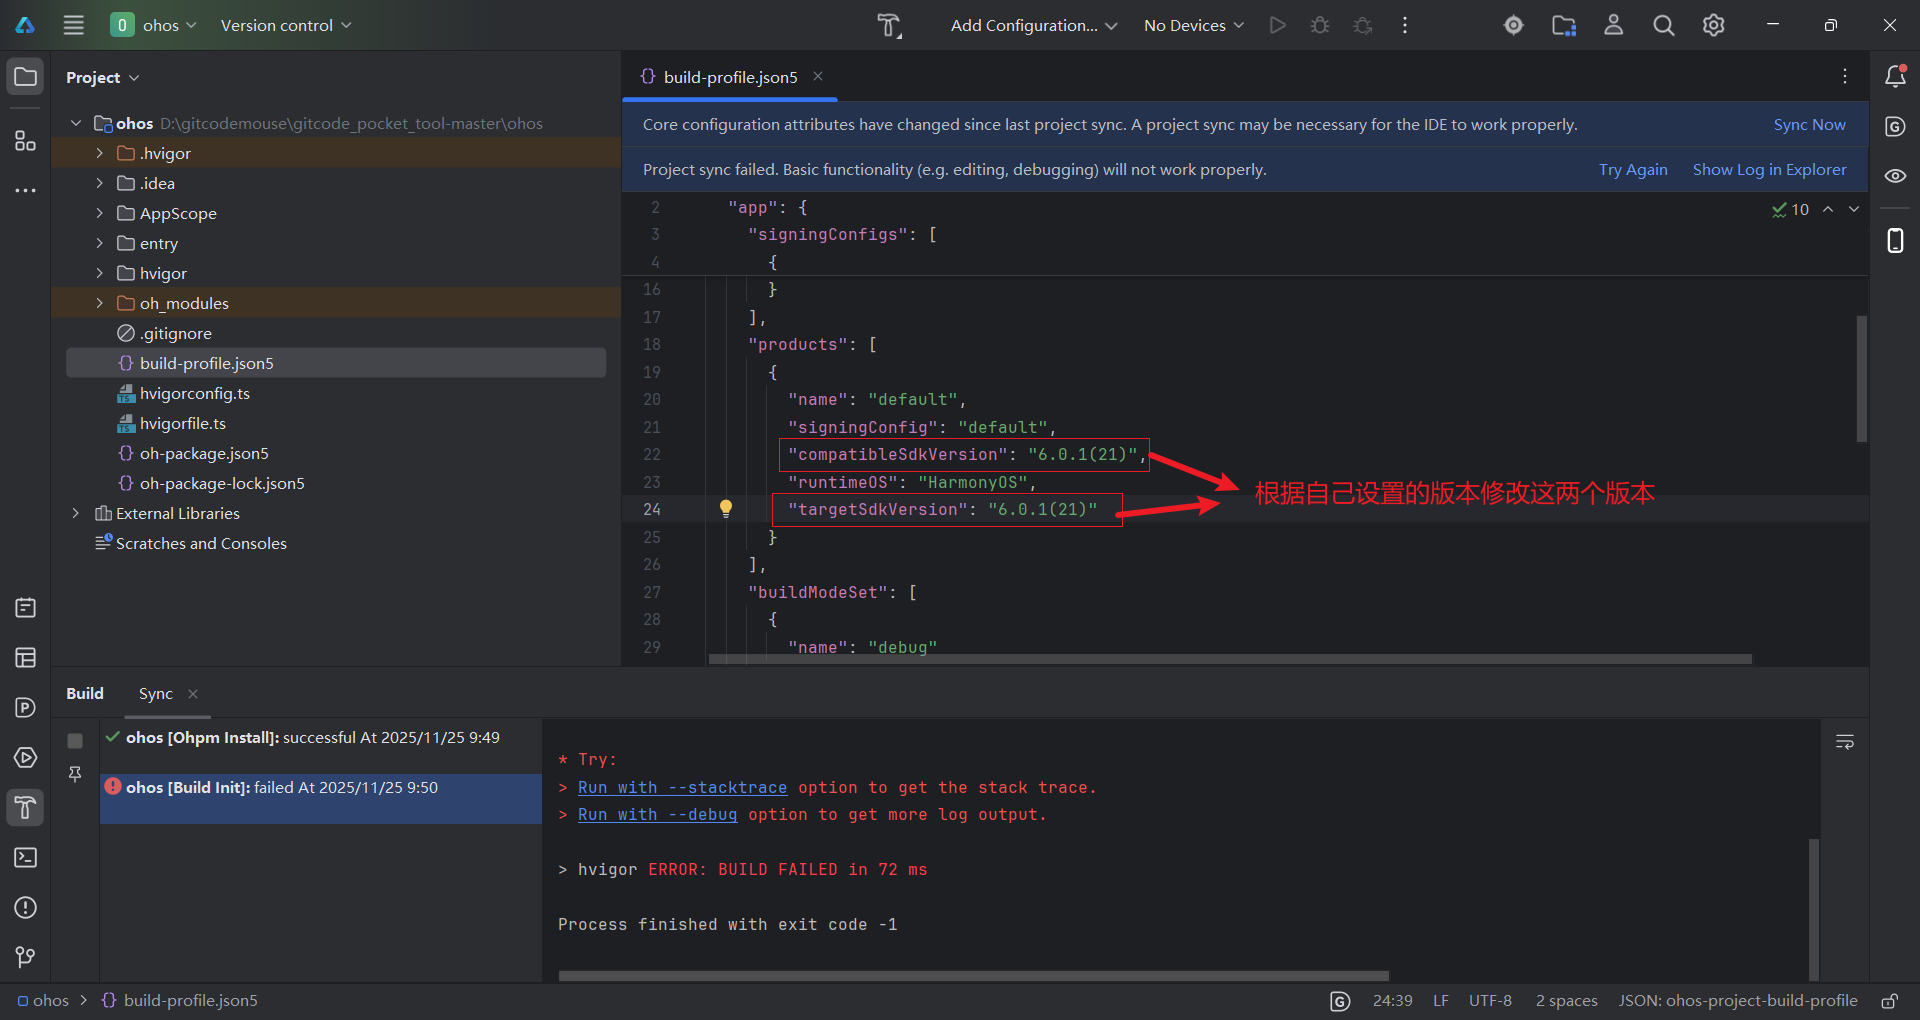Click the Stop build square icon
This screenshot has width=1920, height=1020.
[75, 741]
